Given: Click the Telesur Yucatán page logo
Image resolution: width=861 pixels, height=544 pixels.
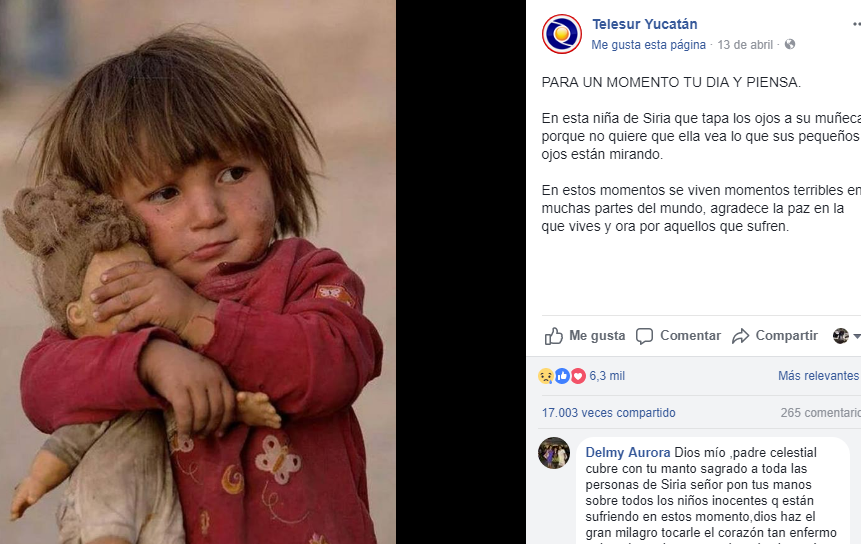Looking at the screenshot, I should [x=561, y=34].
